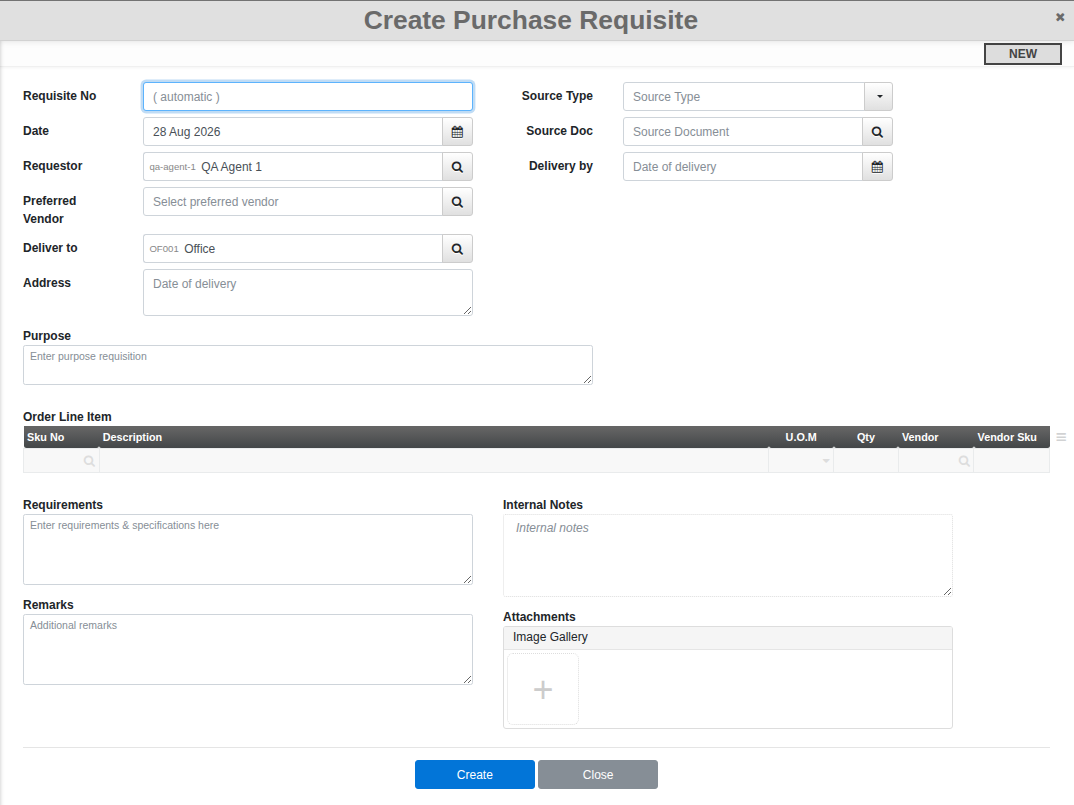Screen dimensions: 1074x805
Task: Open the U.O.M dropdown in line item row
Action: [826, 461]
